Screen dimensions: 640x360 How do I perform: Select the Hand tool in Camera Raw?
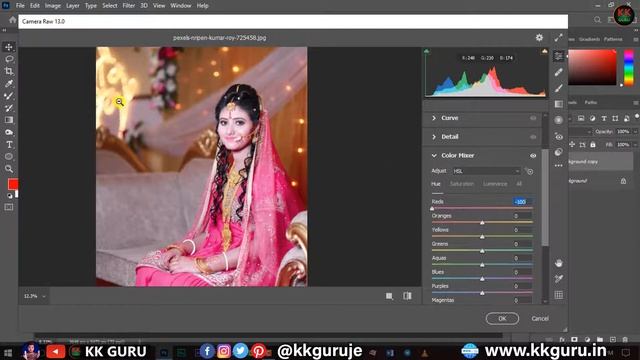tap(558, 263)
